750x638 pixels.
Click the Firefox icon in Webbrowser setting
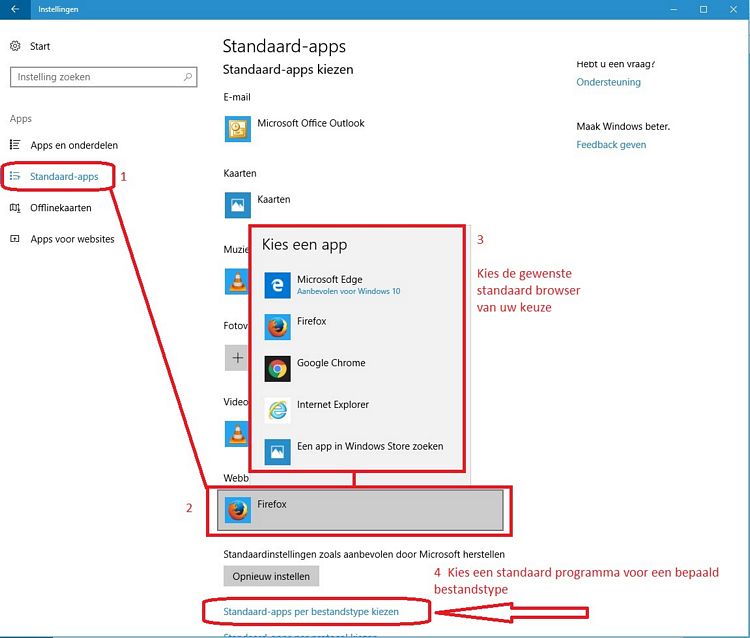(238, 510)
